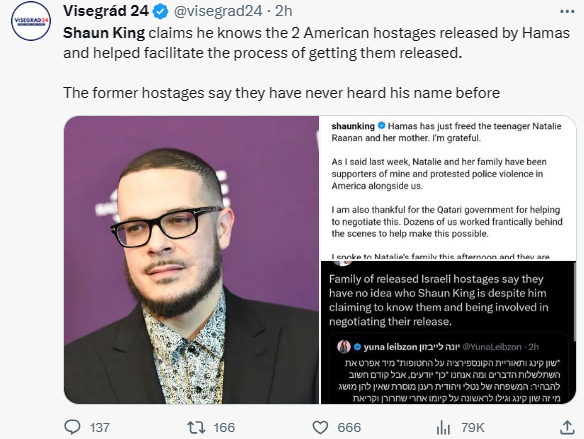Click the yuna leibzon avatar in quoted tweet
The height and width of the screenshot is (439, 584).
pyautogui.click(x=344, y=347)
